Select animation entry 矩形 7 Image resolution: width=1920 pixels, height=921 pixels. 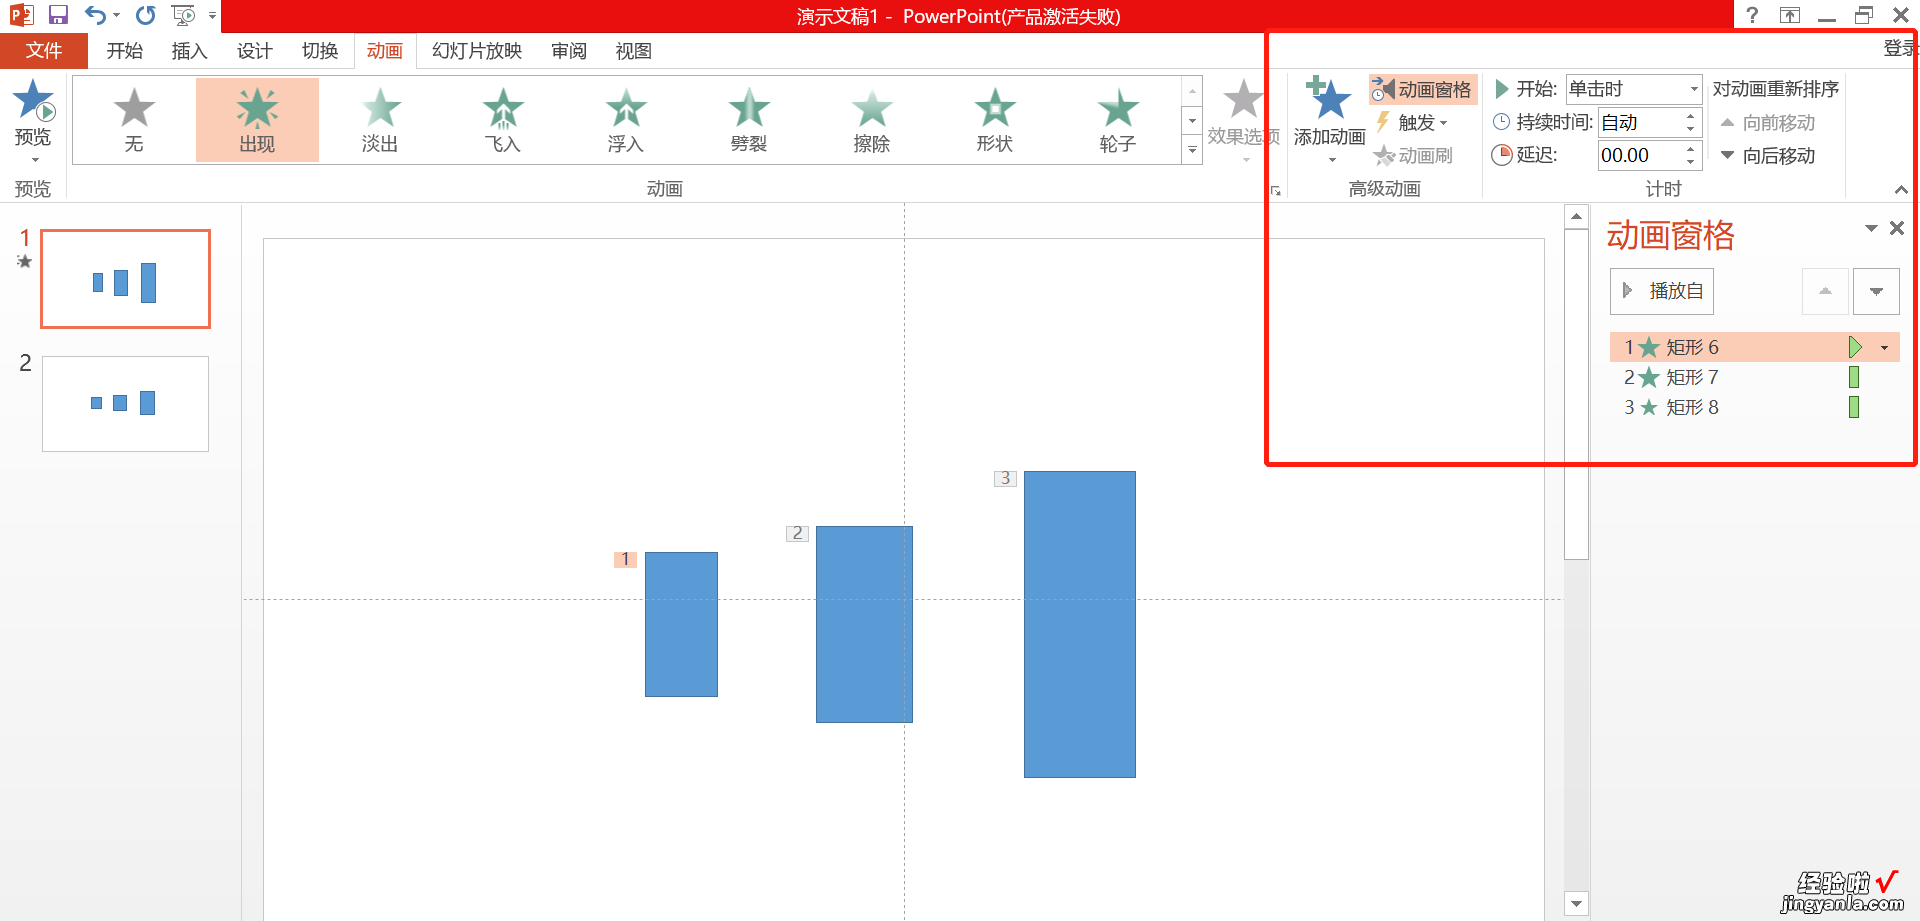tap(1754, 377)
